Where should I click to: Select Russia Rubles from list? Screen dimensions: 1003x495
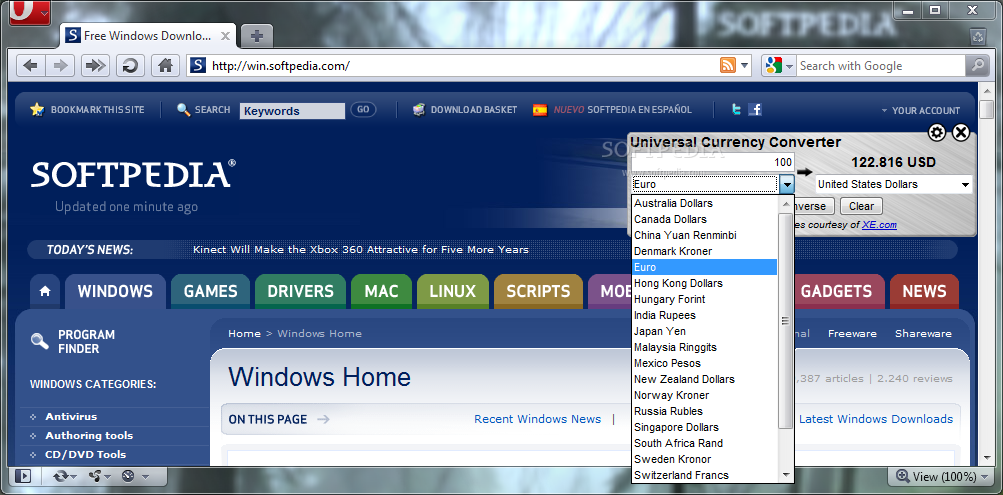coord(704,411)
